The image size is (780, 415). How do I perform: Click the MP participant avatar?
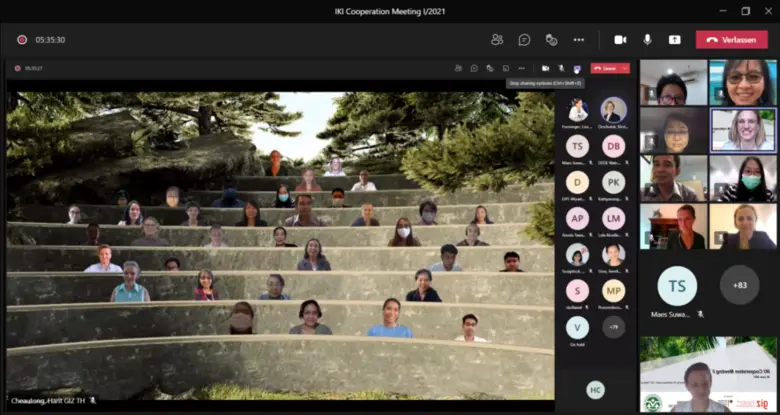coord(613,291)
